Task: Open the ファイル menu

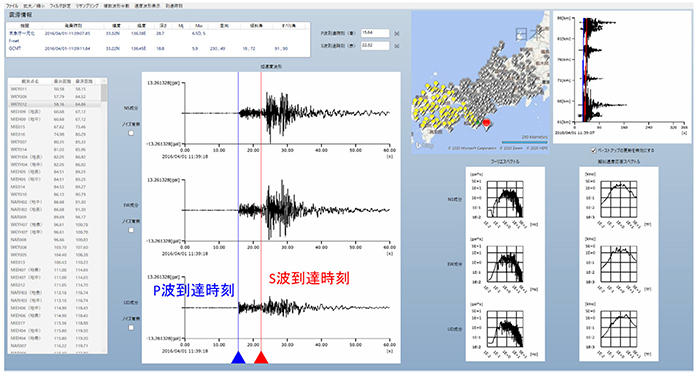Action: click(x=12, y=6)
